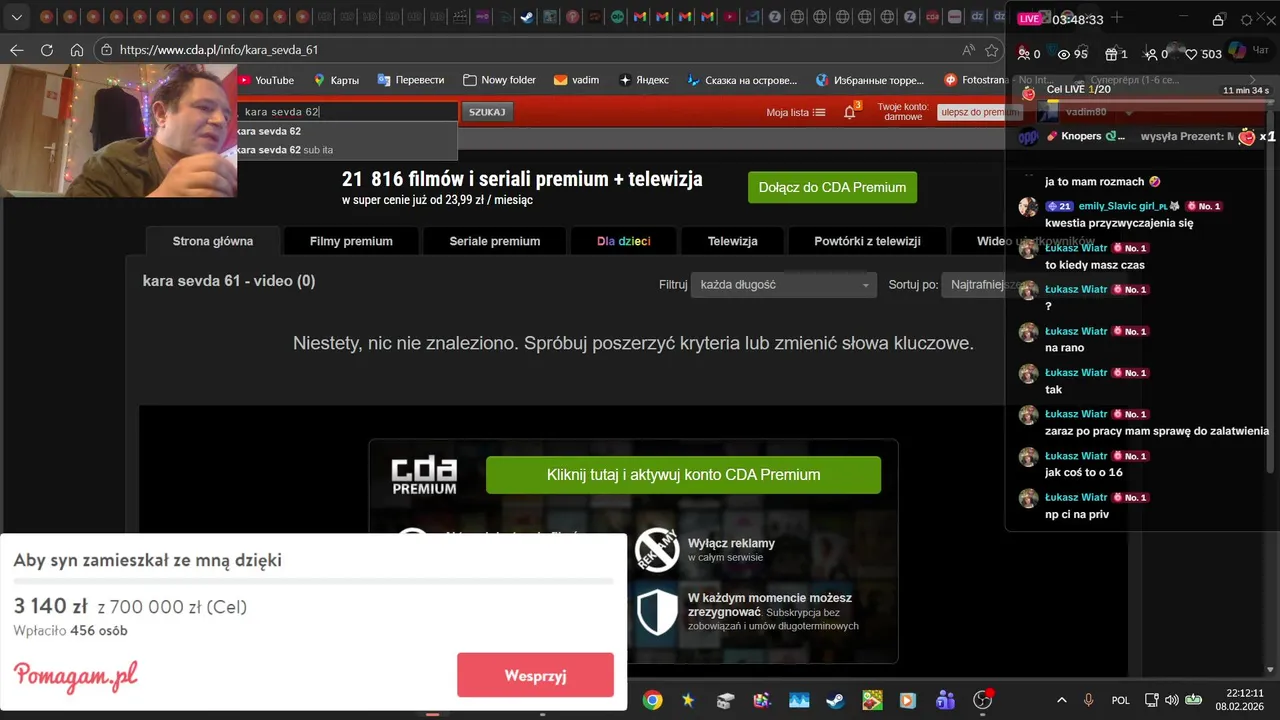Open the browser tab list dropdown

point(16,17)
